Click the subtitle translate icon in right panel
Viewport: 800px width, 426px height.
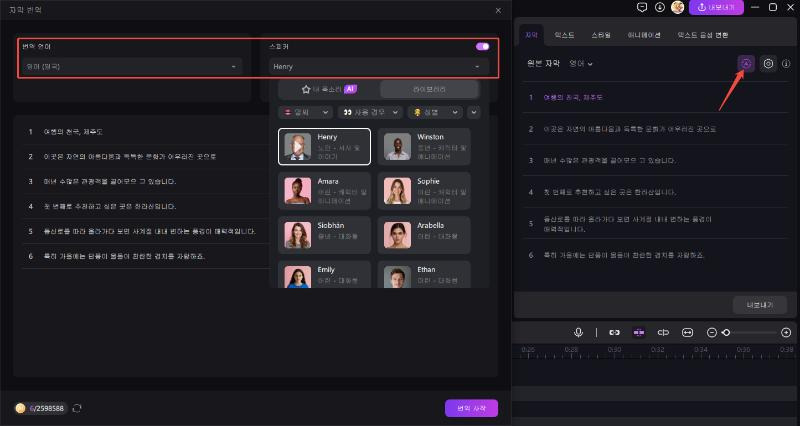click(746, 64)
